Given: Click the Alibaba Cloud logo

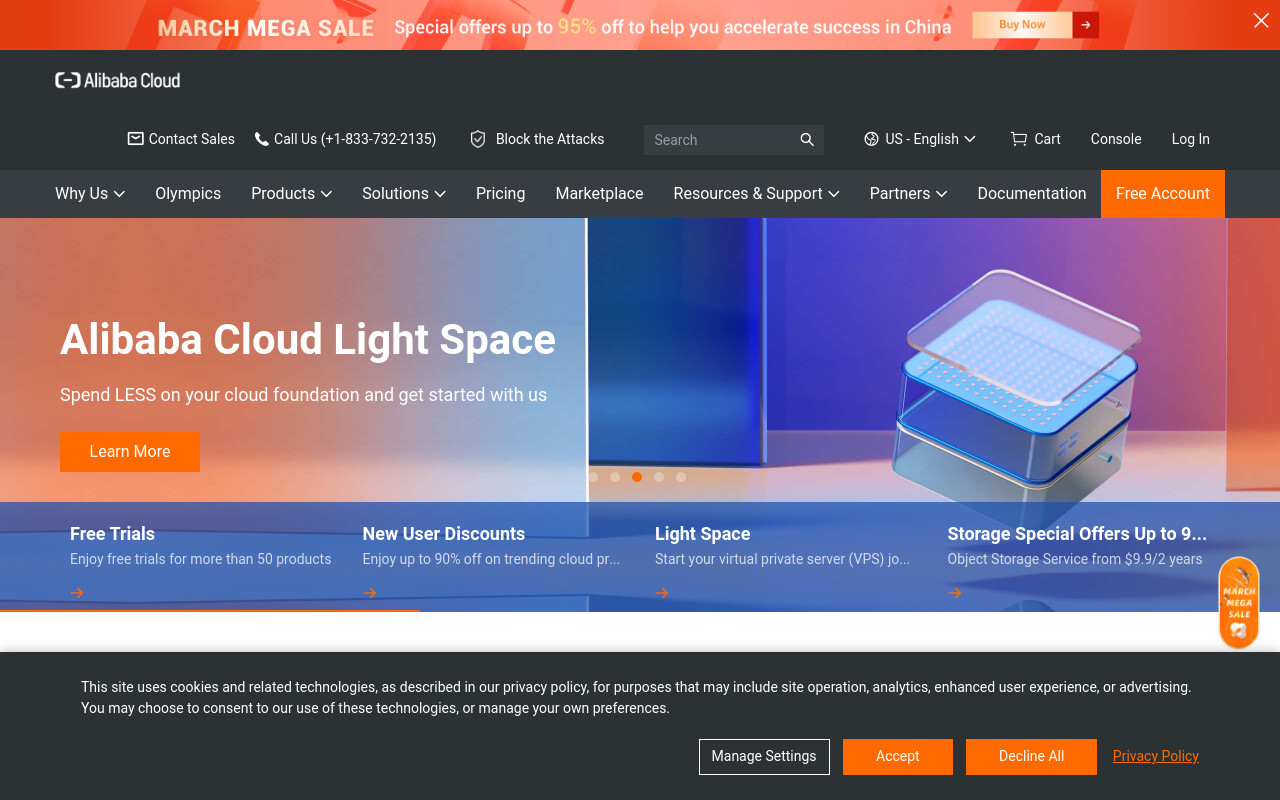Looking at the screenshot, I should point(118,80).
